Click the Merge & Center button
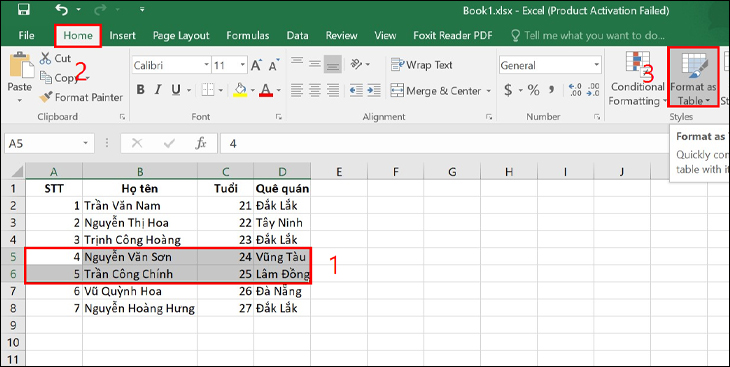This screenshot has width=730, height=367. coord(436,90)
